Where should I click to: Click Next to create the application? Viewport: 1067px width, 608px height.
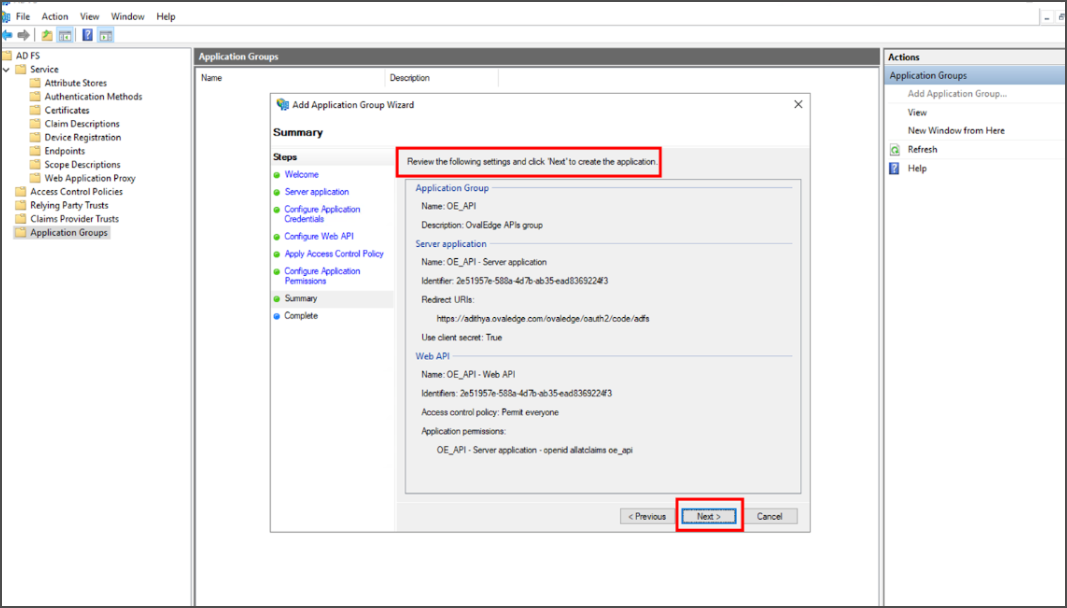point(708,516)
